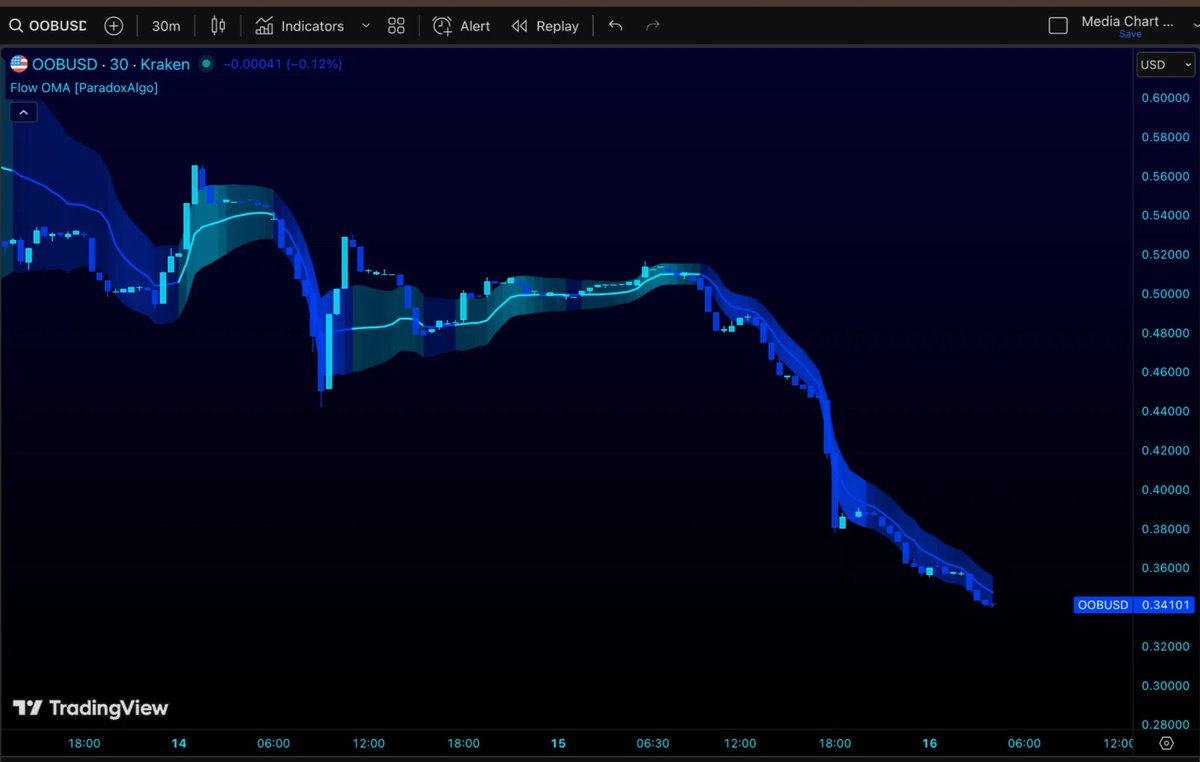This screenshot has height=762, width=1200.
Task: Add a symbol with the plus icon
Action: tap(114, 26)
